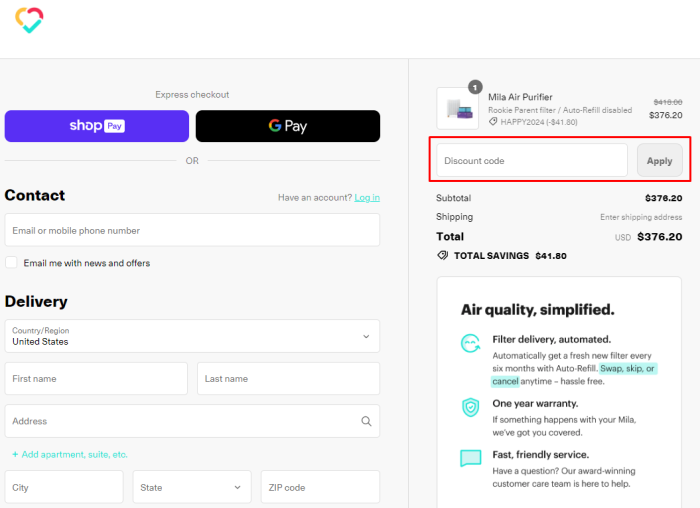The image size is (700, 508).
Task: Click the Mila Air Purifier product name
Action: 520,97
